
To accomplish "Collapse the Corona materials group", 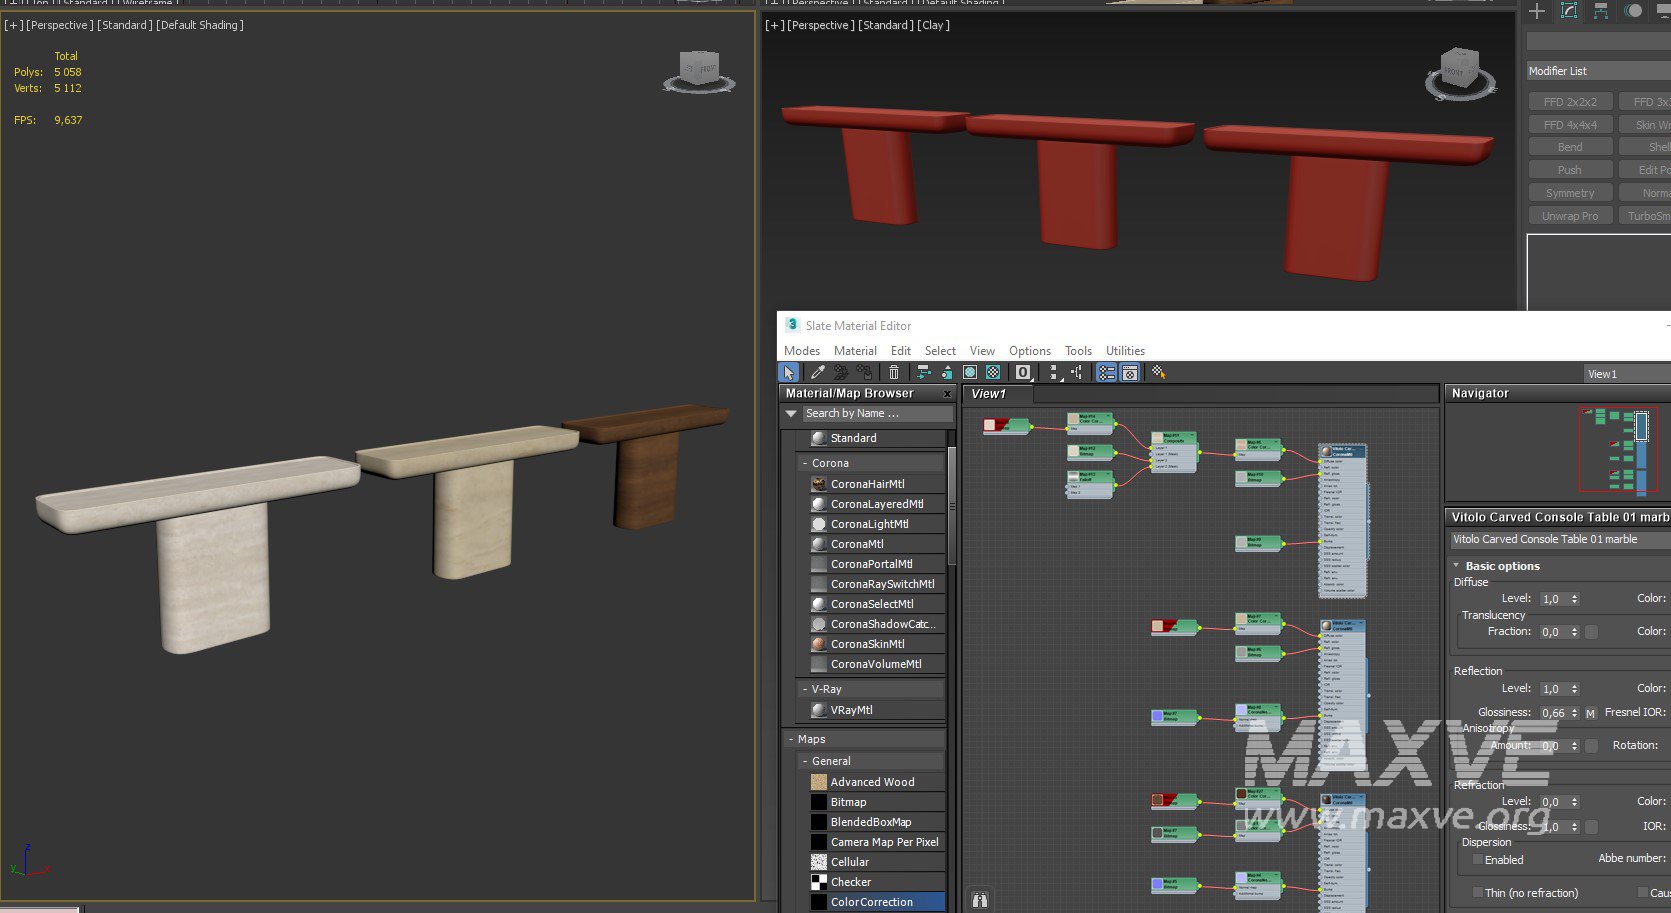I will 805,464.
